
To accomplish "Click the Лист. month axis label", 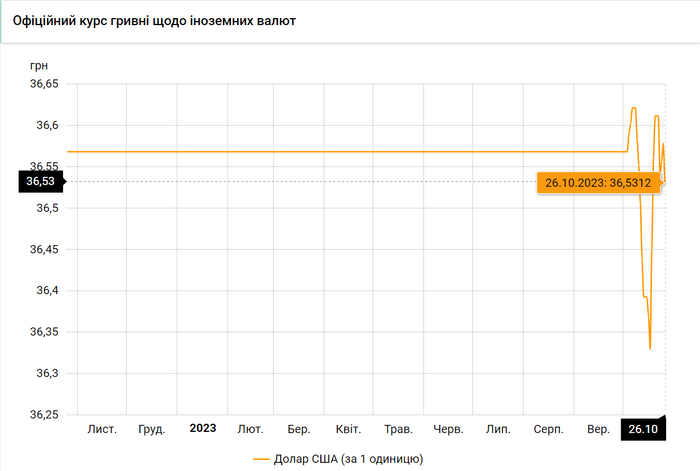I will [102, 429].
